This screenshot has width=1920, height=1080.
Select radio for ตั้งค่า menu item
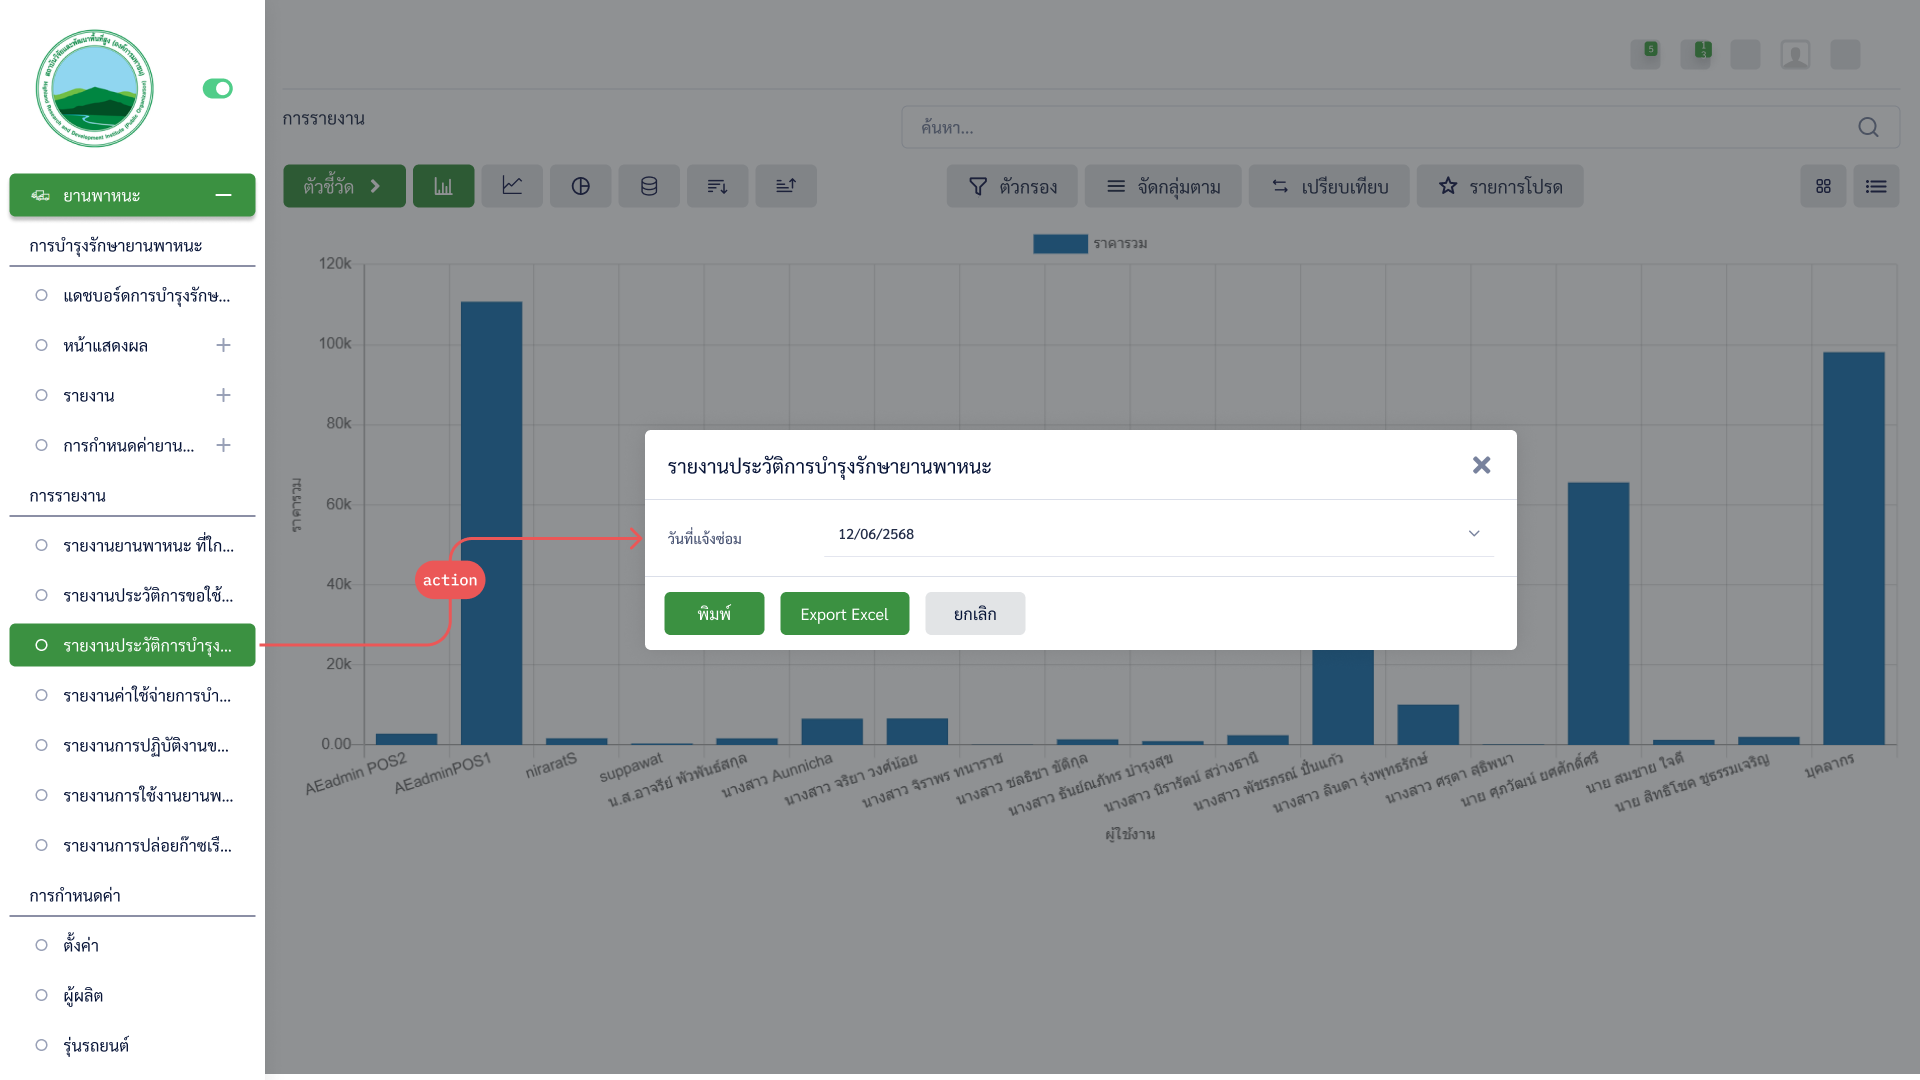pyautogui.click(x=41, y=945)
